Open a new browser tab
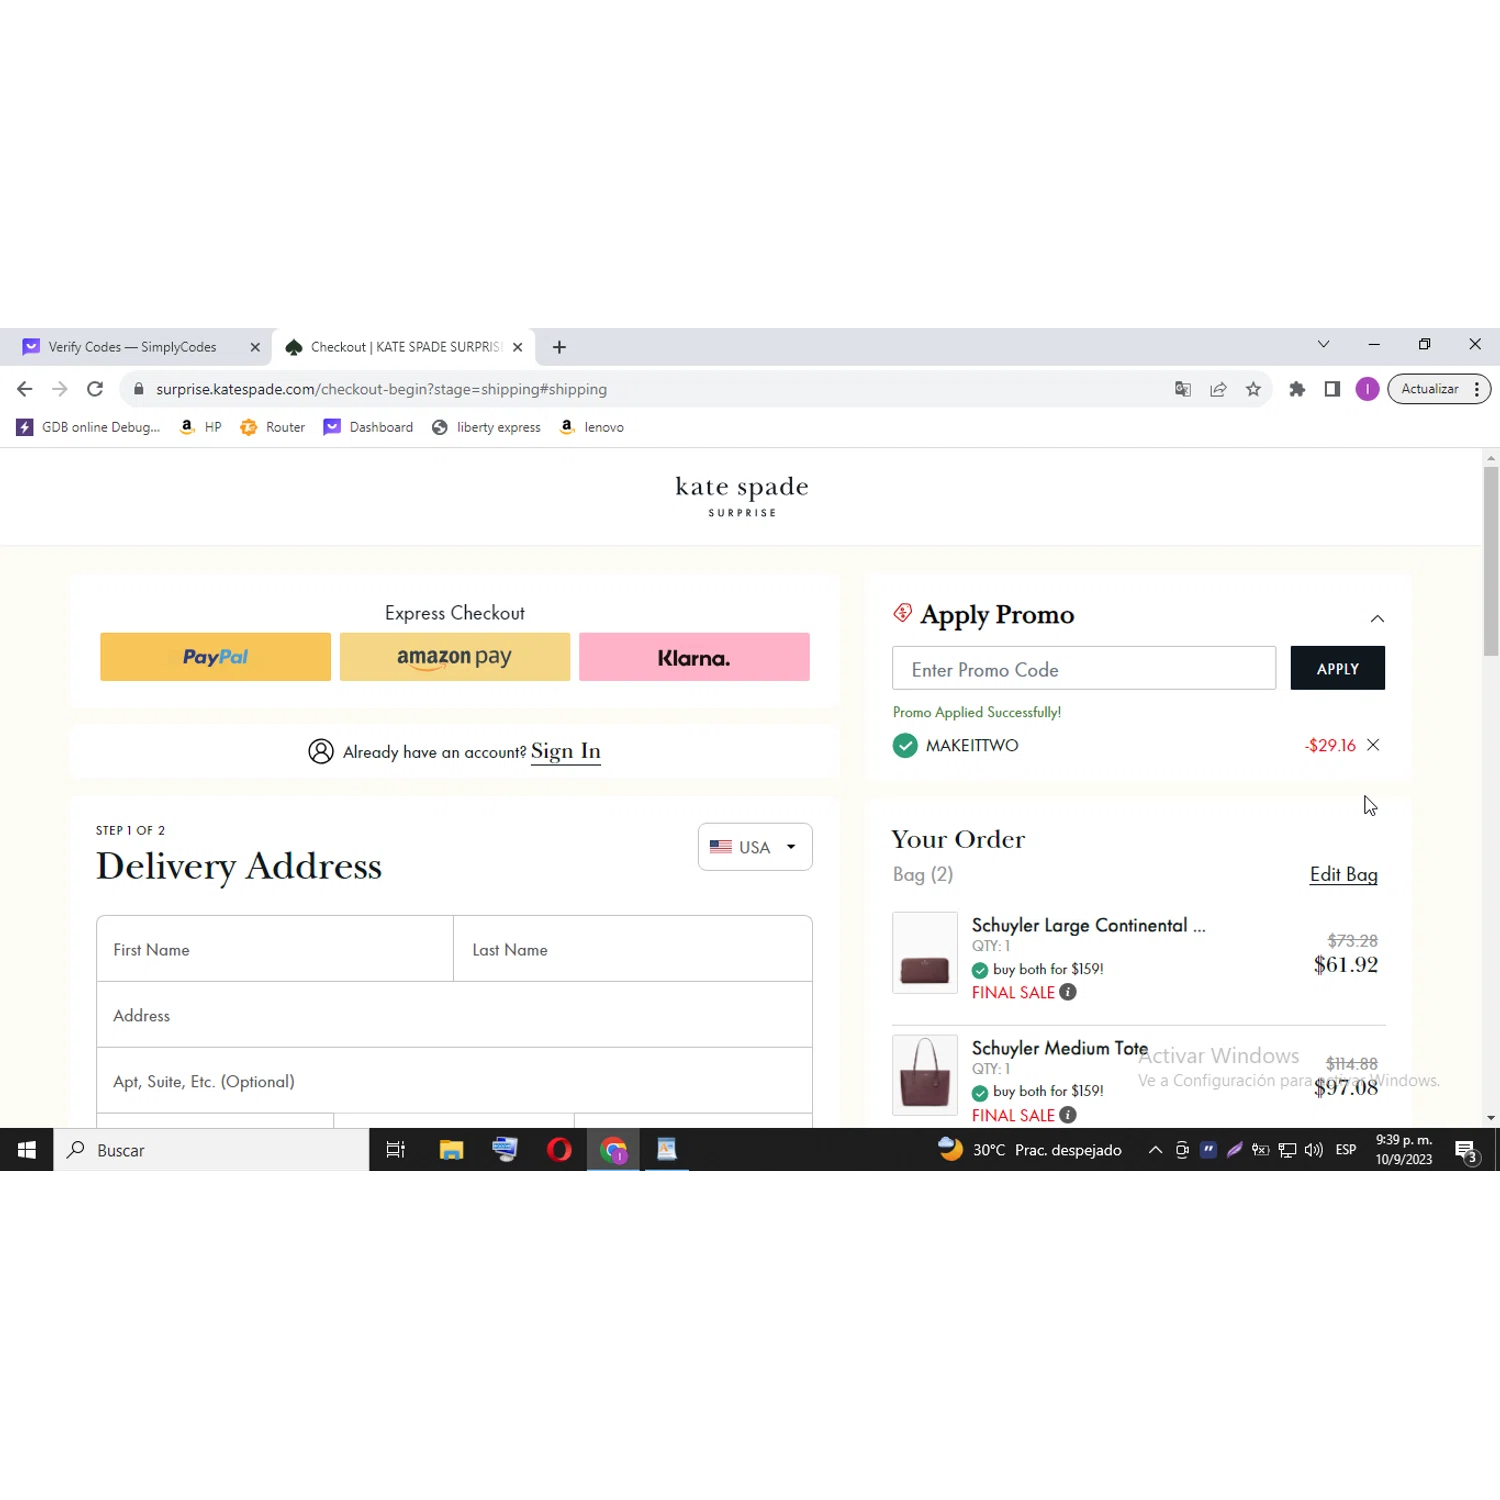Screen dimensions: 1500x1500 (x=559, y=347)
